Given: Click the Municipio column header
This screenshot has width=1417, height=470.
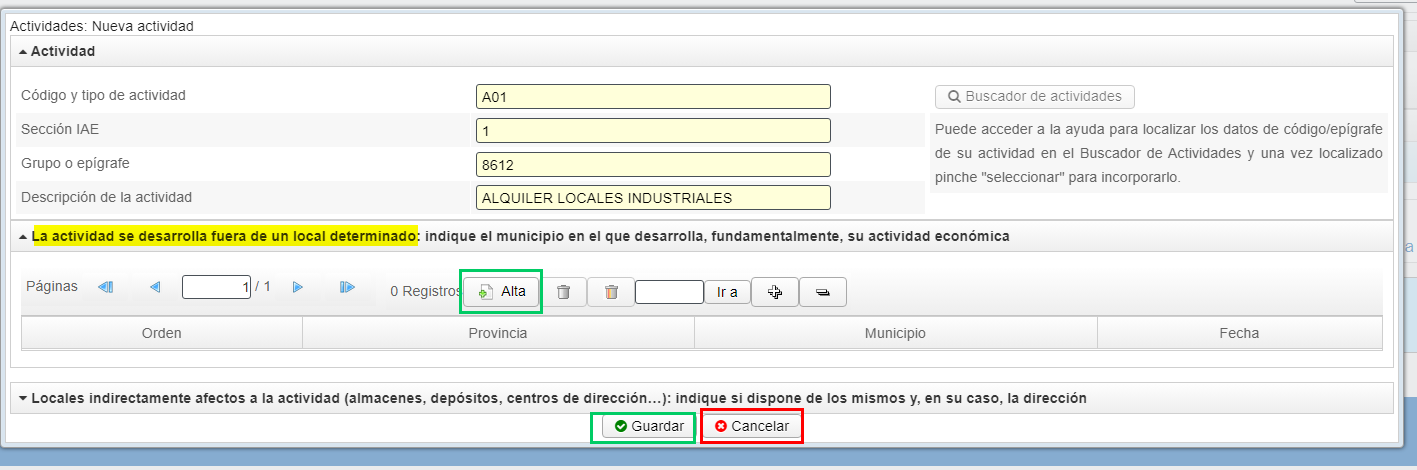Looking at the screenshot, I should coord(895,333).
